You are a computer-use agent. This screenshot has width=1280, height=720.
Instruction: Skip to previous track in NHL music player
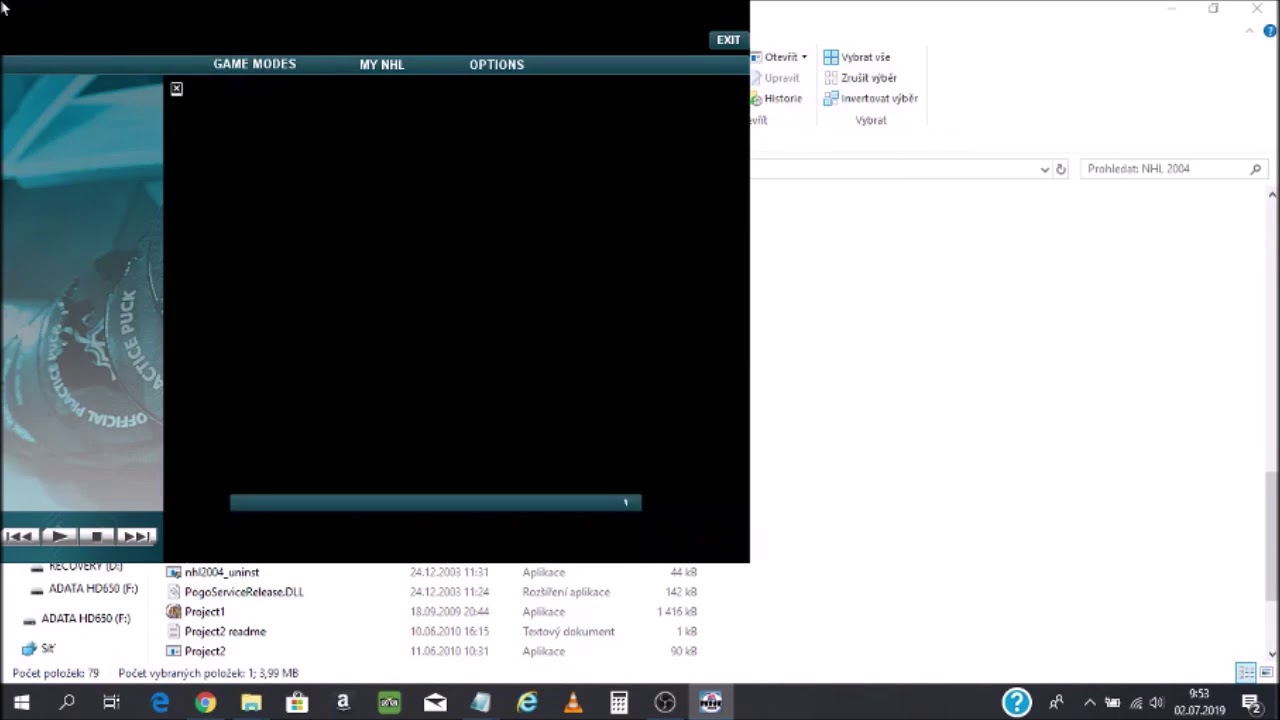pyautogui.click(x=20, y=536)
